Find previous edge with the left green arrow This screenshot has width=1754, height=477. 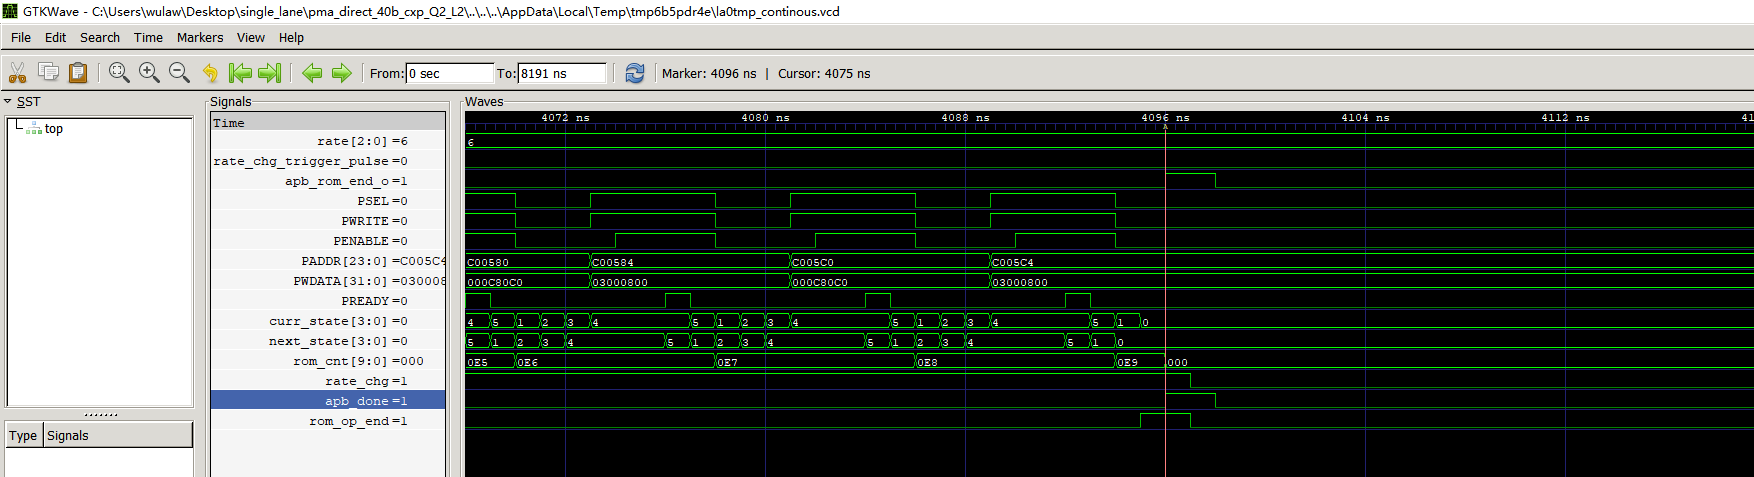(312, 73)
